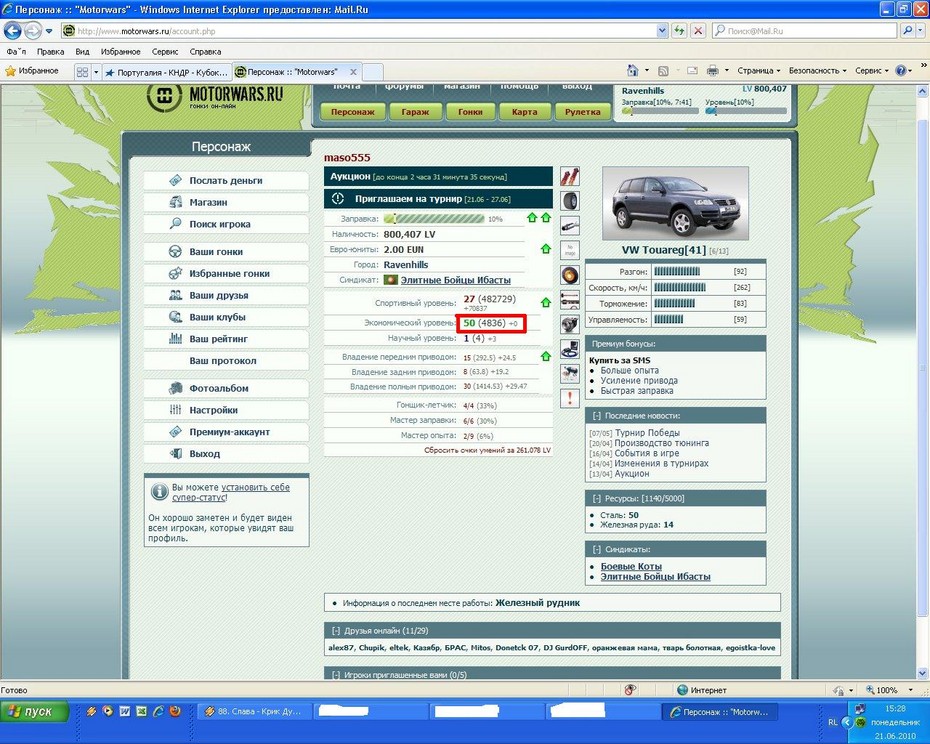Open Настройки in the sidebar

(226, 410)
